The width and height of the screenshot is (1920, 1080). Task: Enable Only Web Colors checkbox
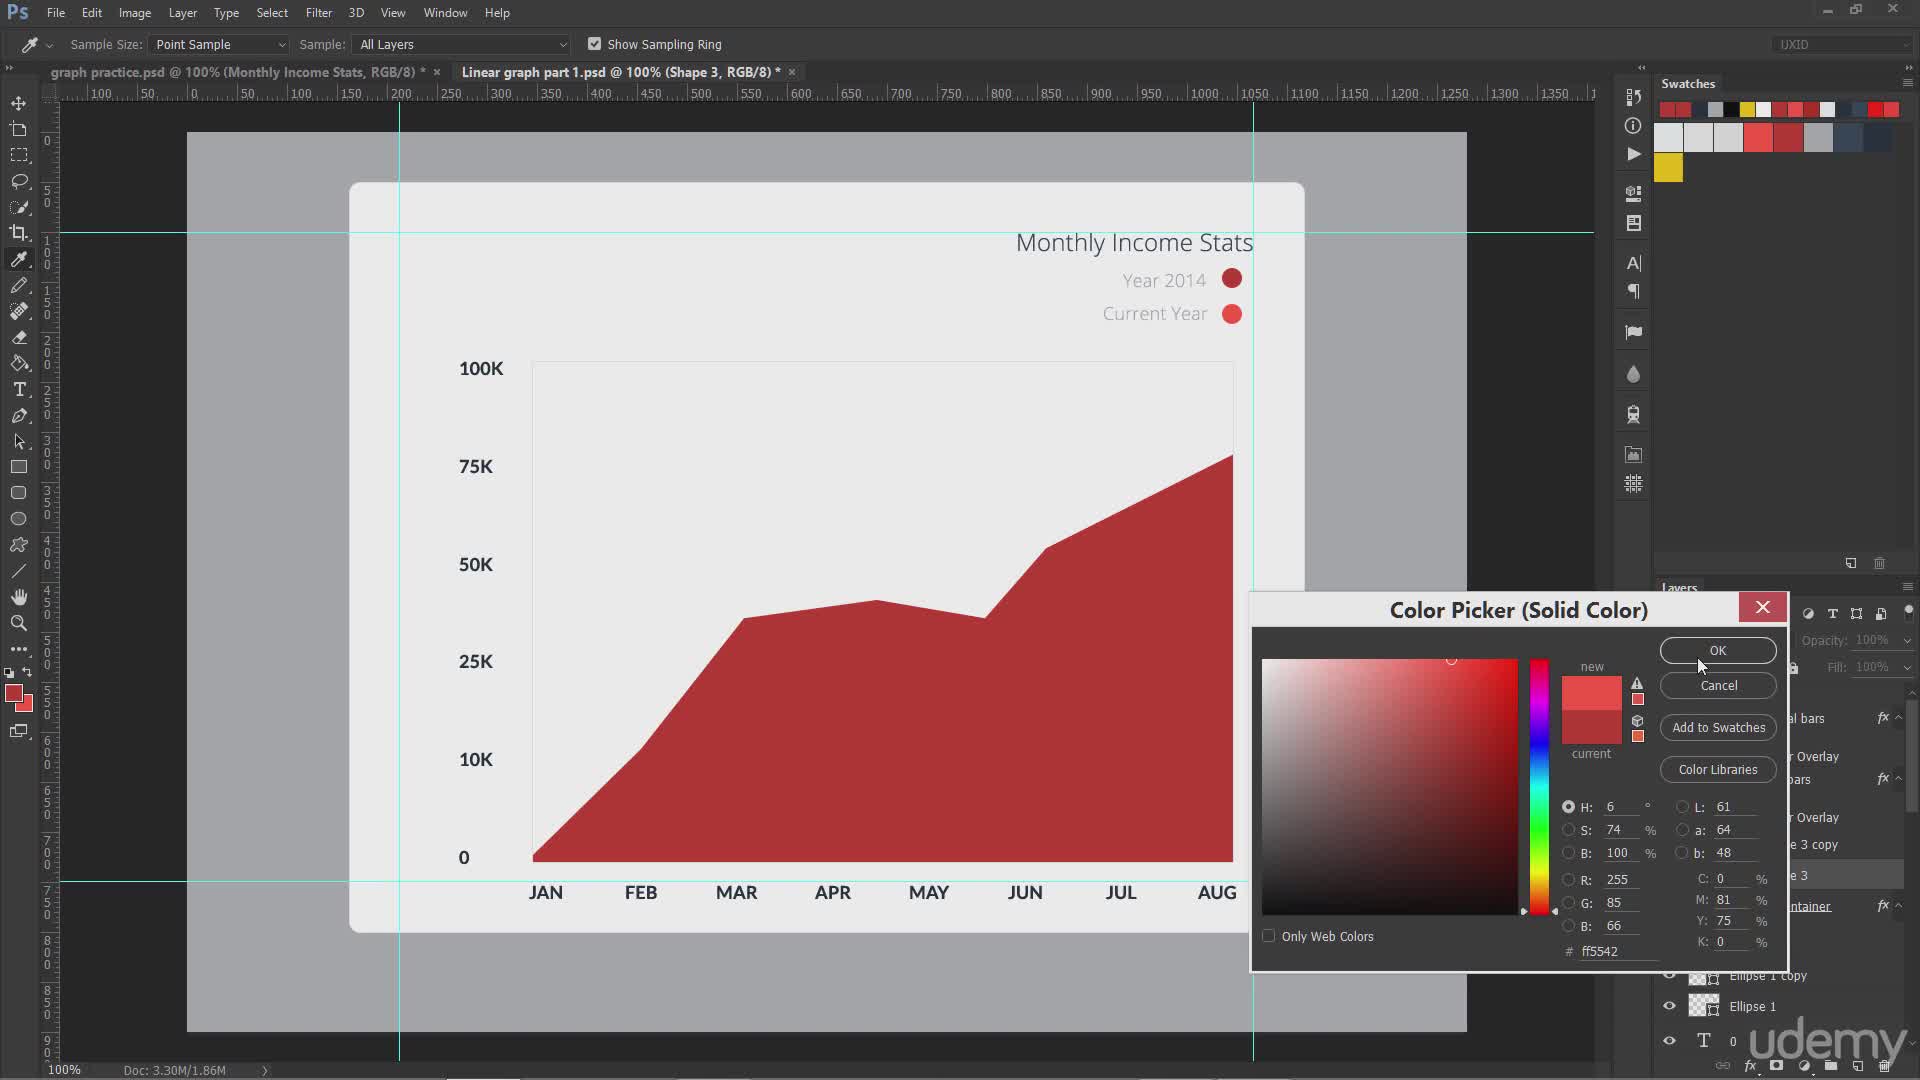pos(1268,936)
